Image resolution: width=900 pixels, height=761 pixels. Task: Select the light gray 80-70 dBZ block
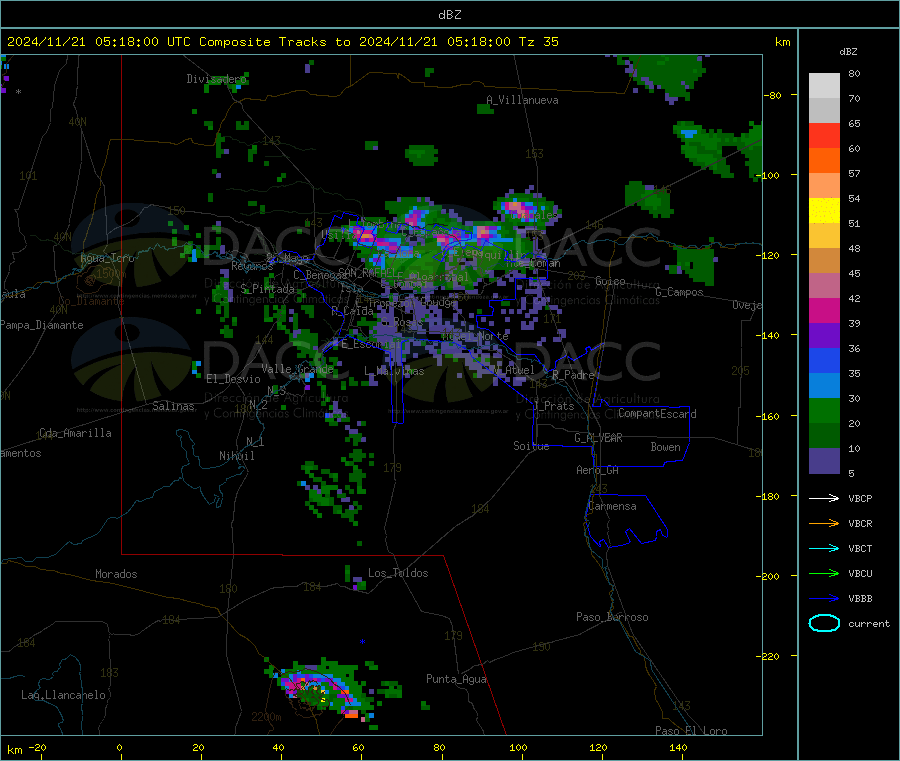tap(824, 86)
